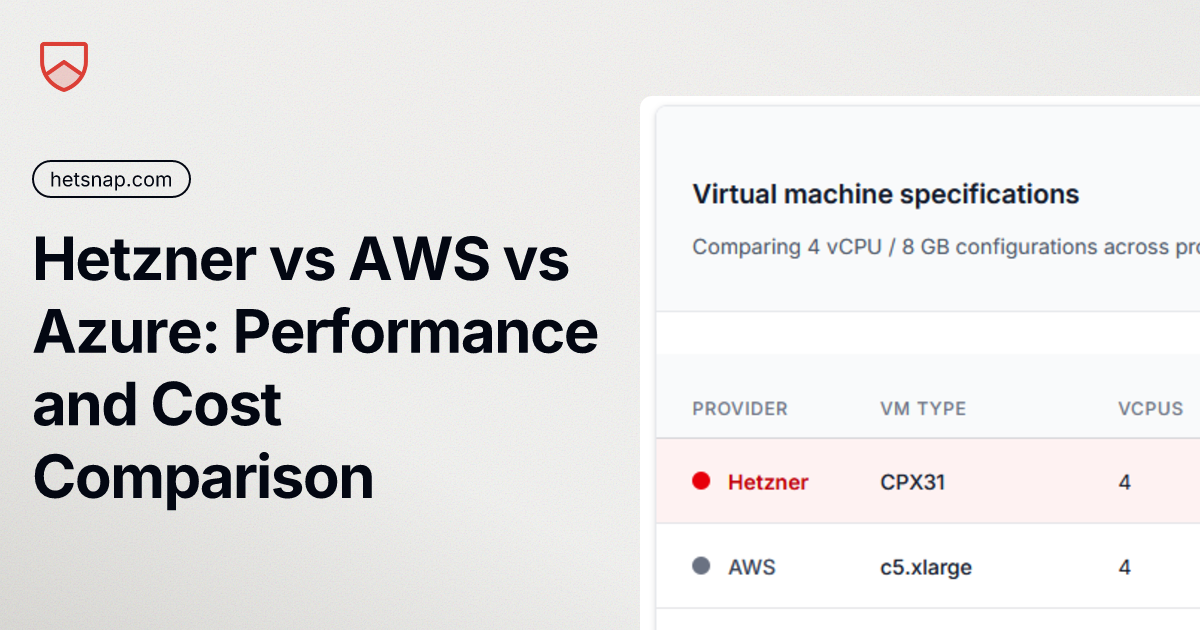Sort by the VM TYPE column header
Image resolution: width=1200 pixels, height=630 pixels.
click(922, 408)
